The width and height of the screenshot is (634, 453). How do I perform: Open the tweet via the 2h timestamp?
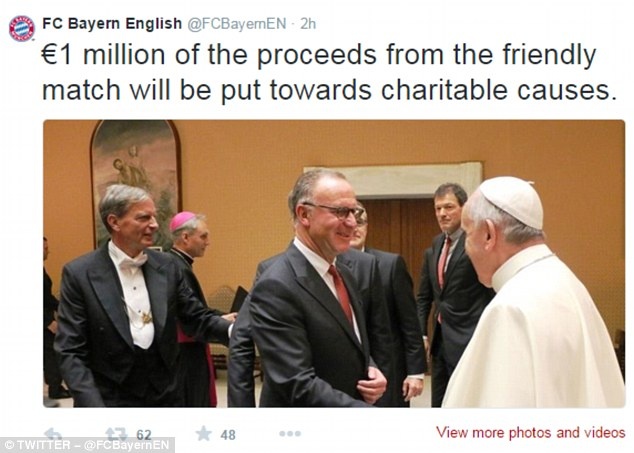308,24
